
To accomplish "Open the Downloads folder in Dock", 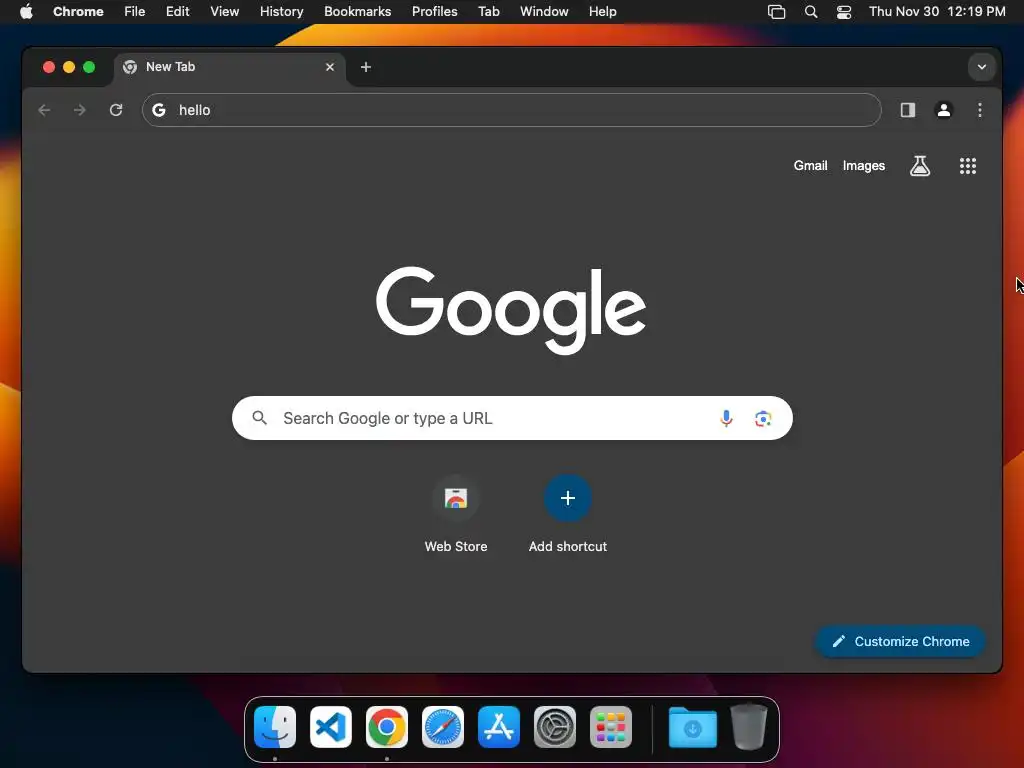I will click(x=693, y=727).
